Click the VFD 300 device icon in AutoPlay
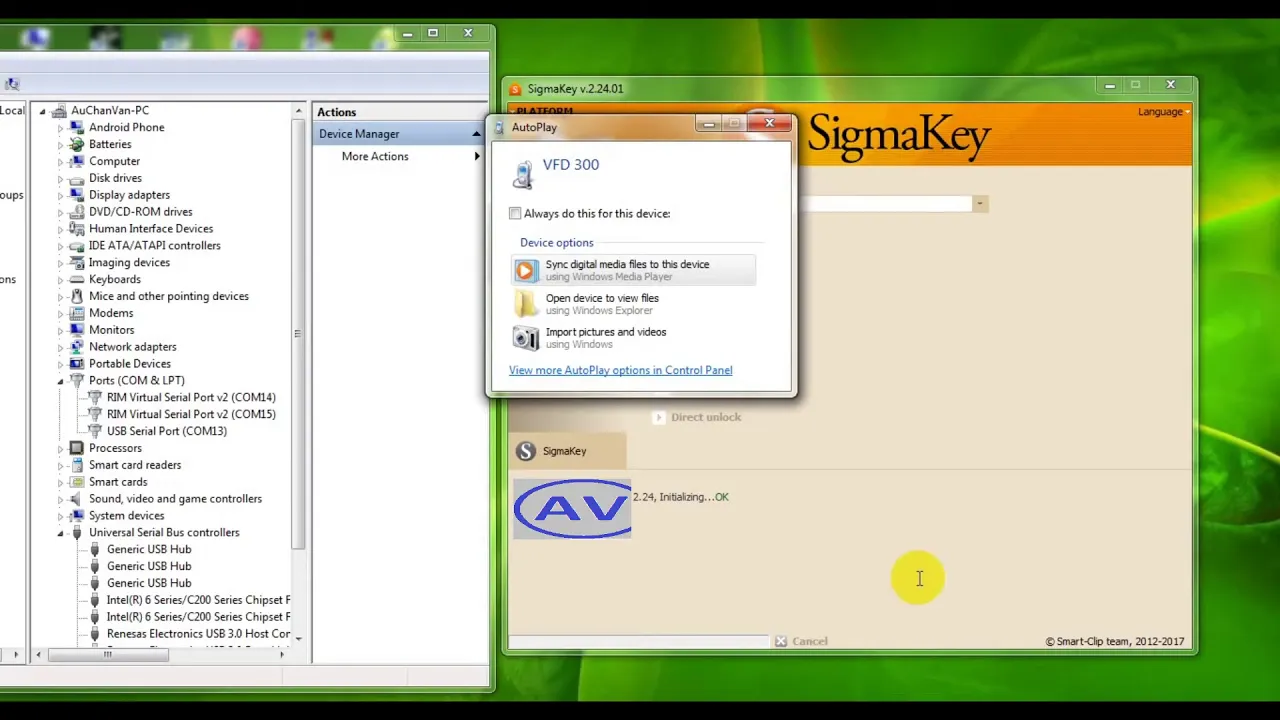This screenshot has width=1280, height=720. tap(523, 173)
